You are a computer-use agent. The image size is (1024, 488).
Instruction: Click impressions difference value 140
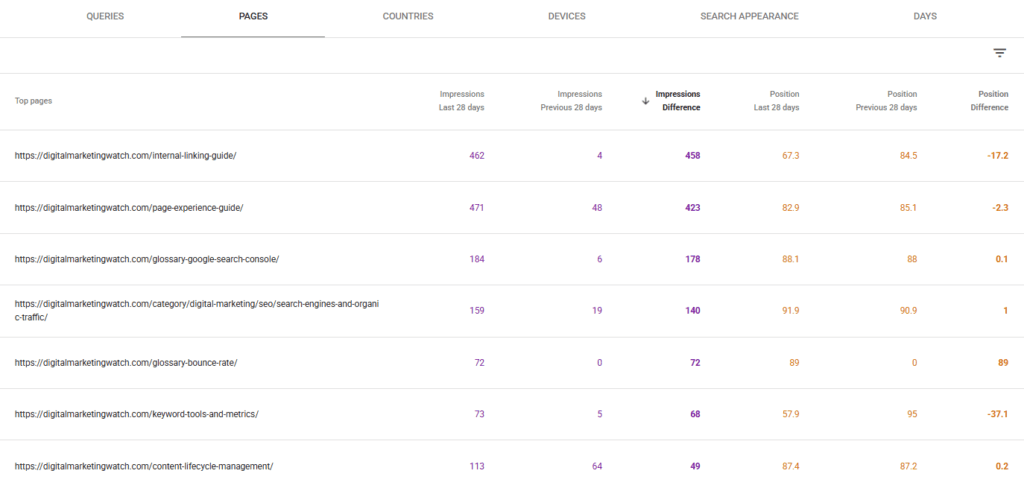click(693, 311)
